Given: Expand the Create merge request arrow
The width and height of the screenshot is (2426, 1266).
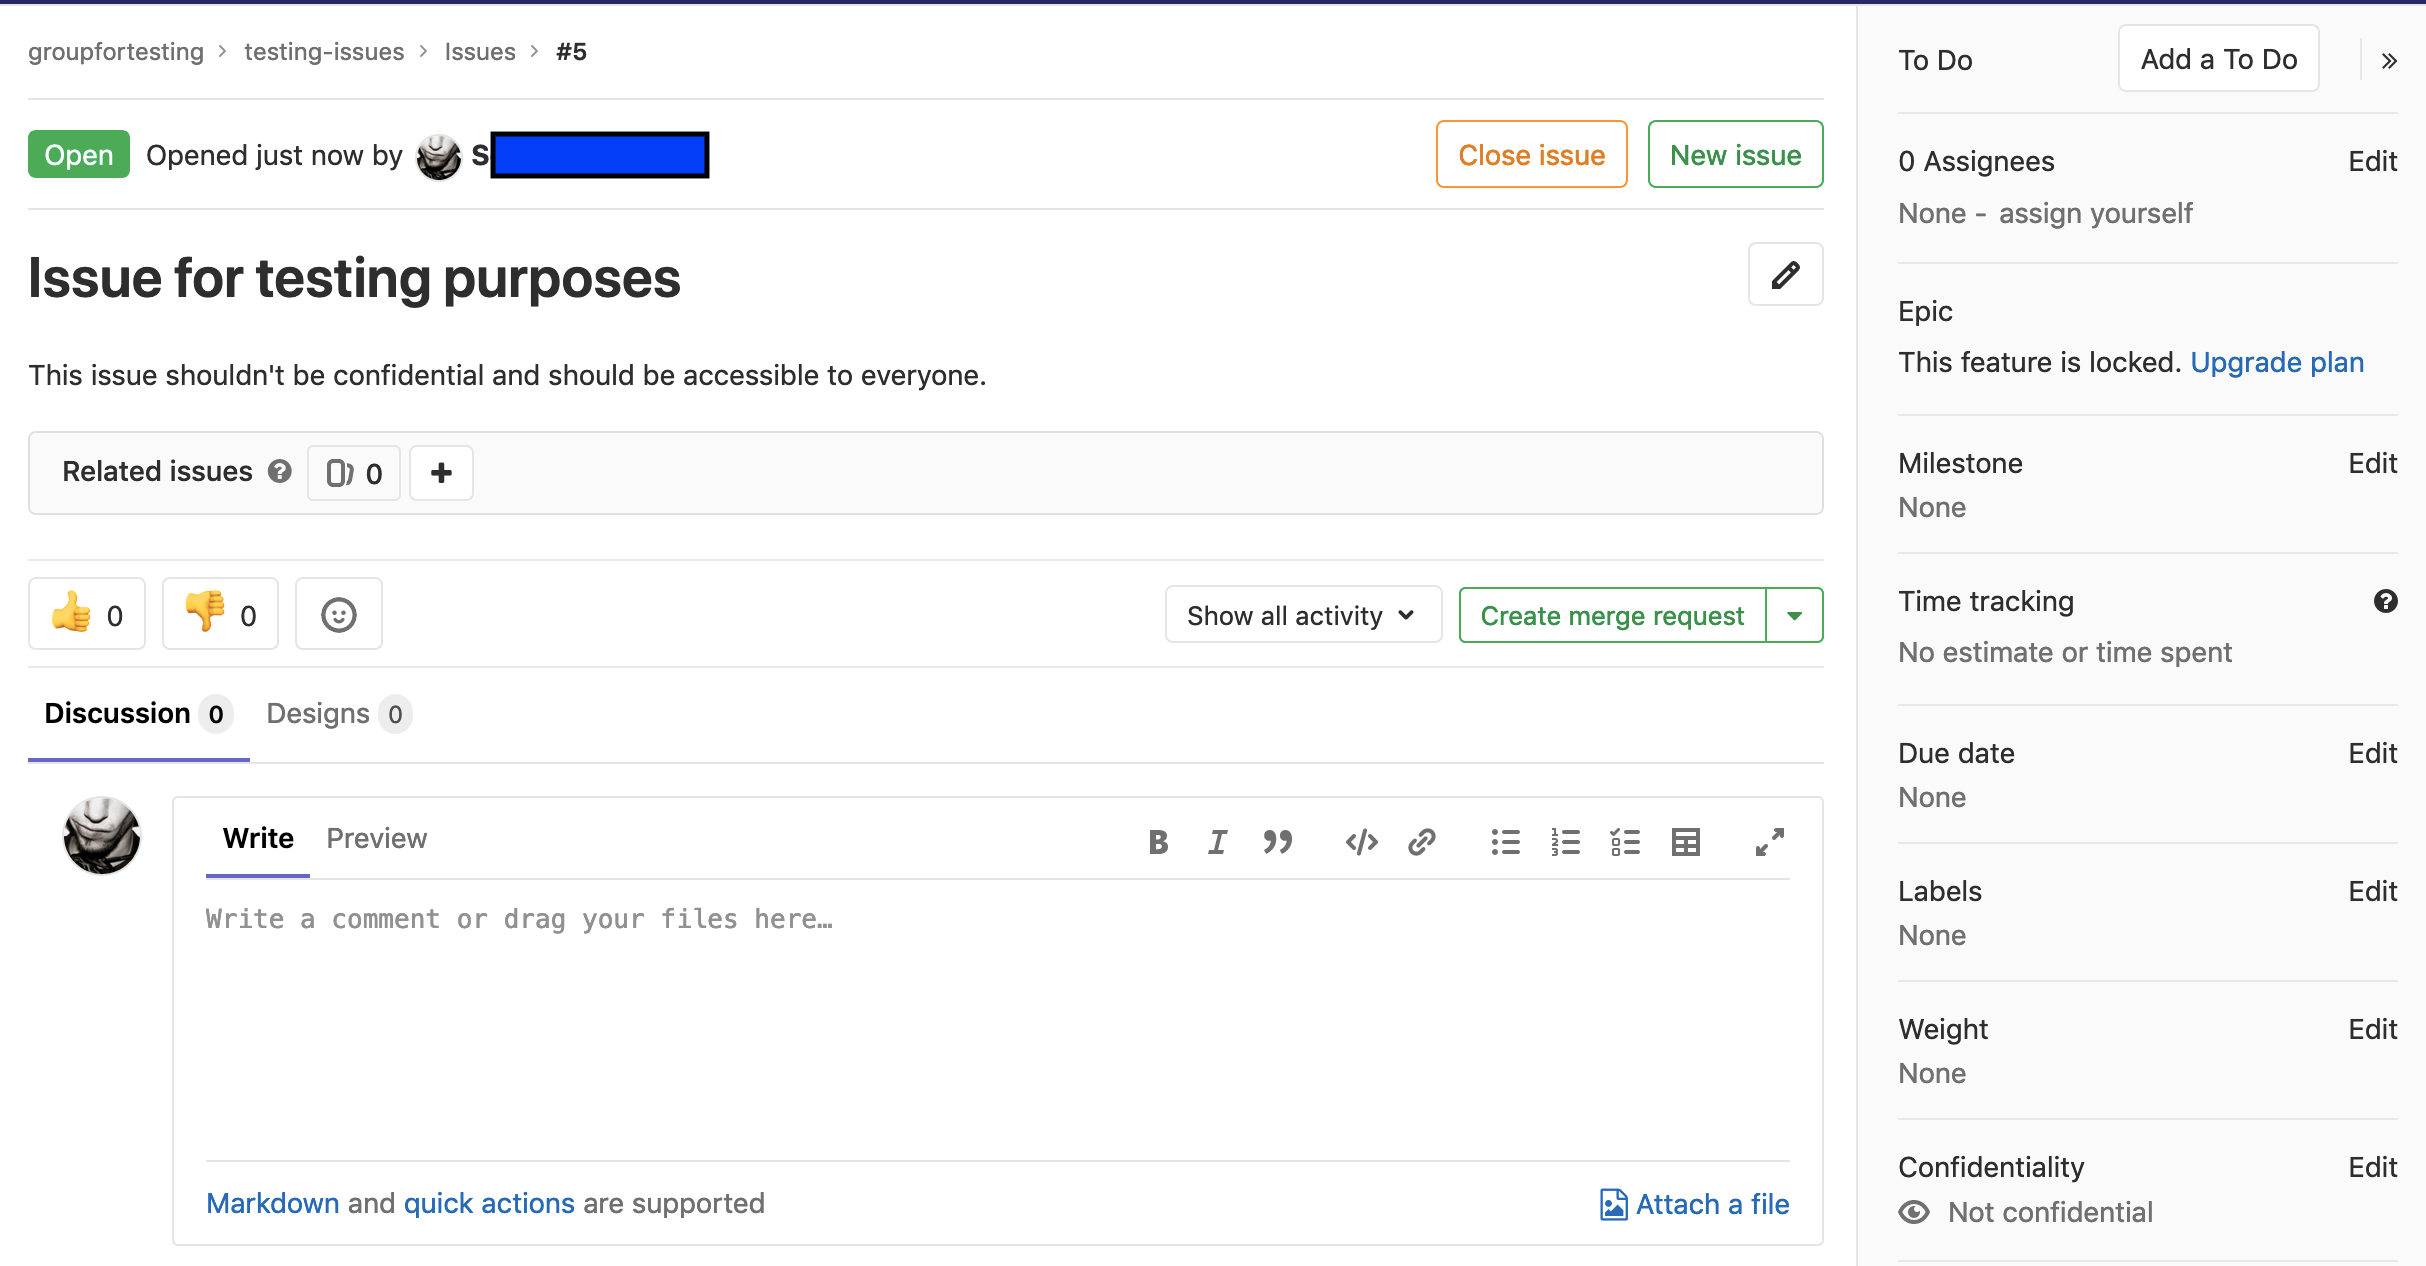Looking at the screenshot, I should point(1794,615).
